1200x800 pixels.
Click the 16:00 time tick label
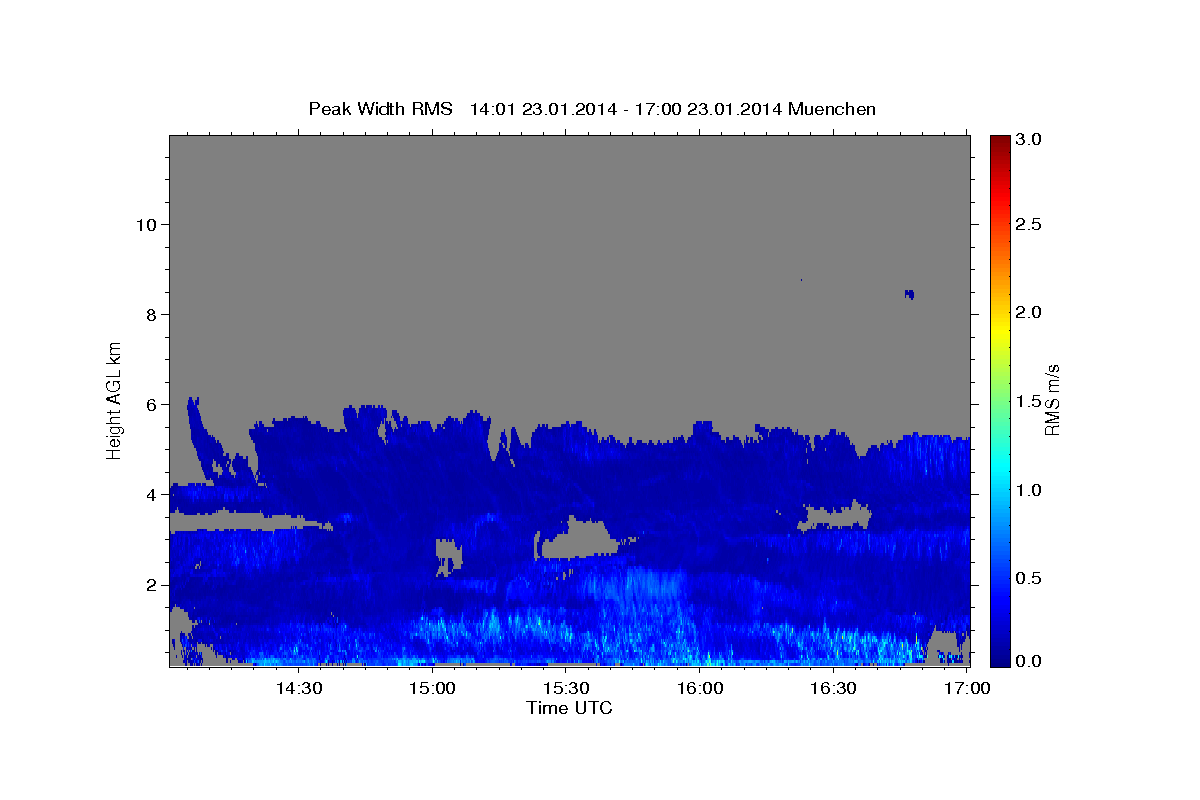click(700, 688)
